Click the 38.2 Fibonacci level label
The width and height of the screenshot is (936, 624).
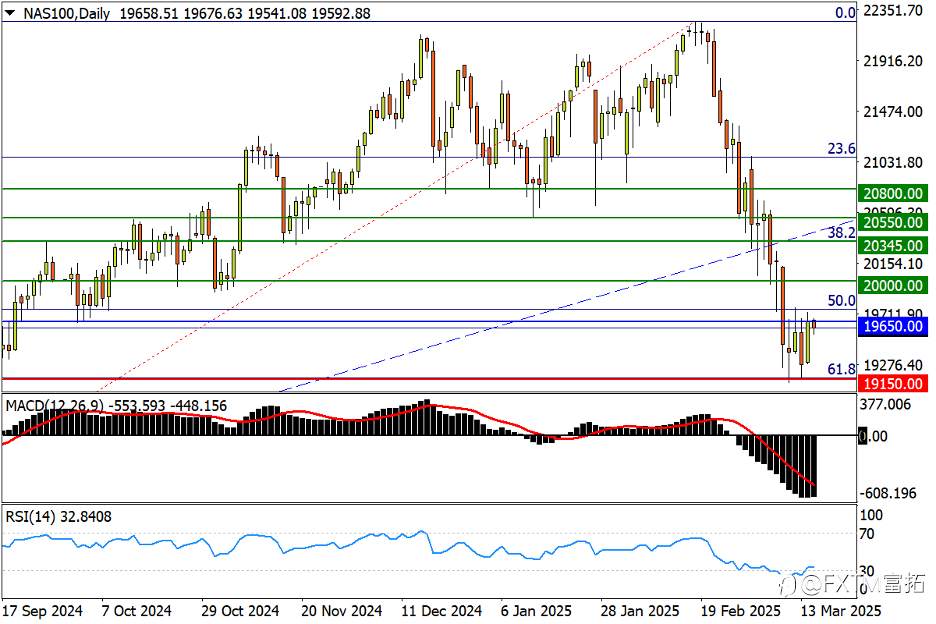[841, 233]
